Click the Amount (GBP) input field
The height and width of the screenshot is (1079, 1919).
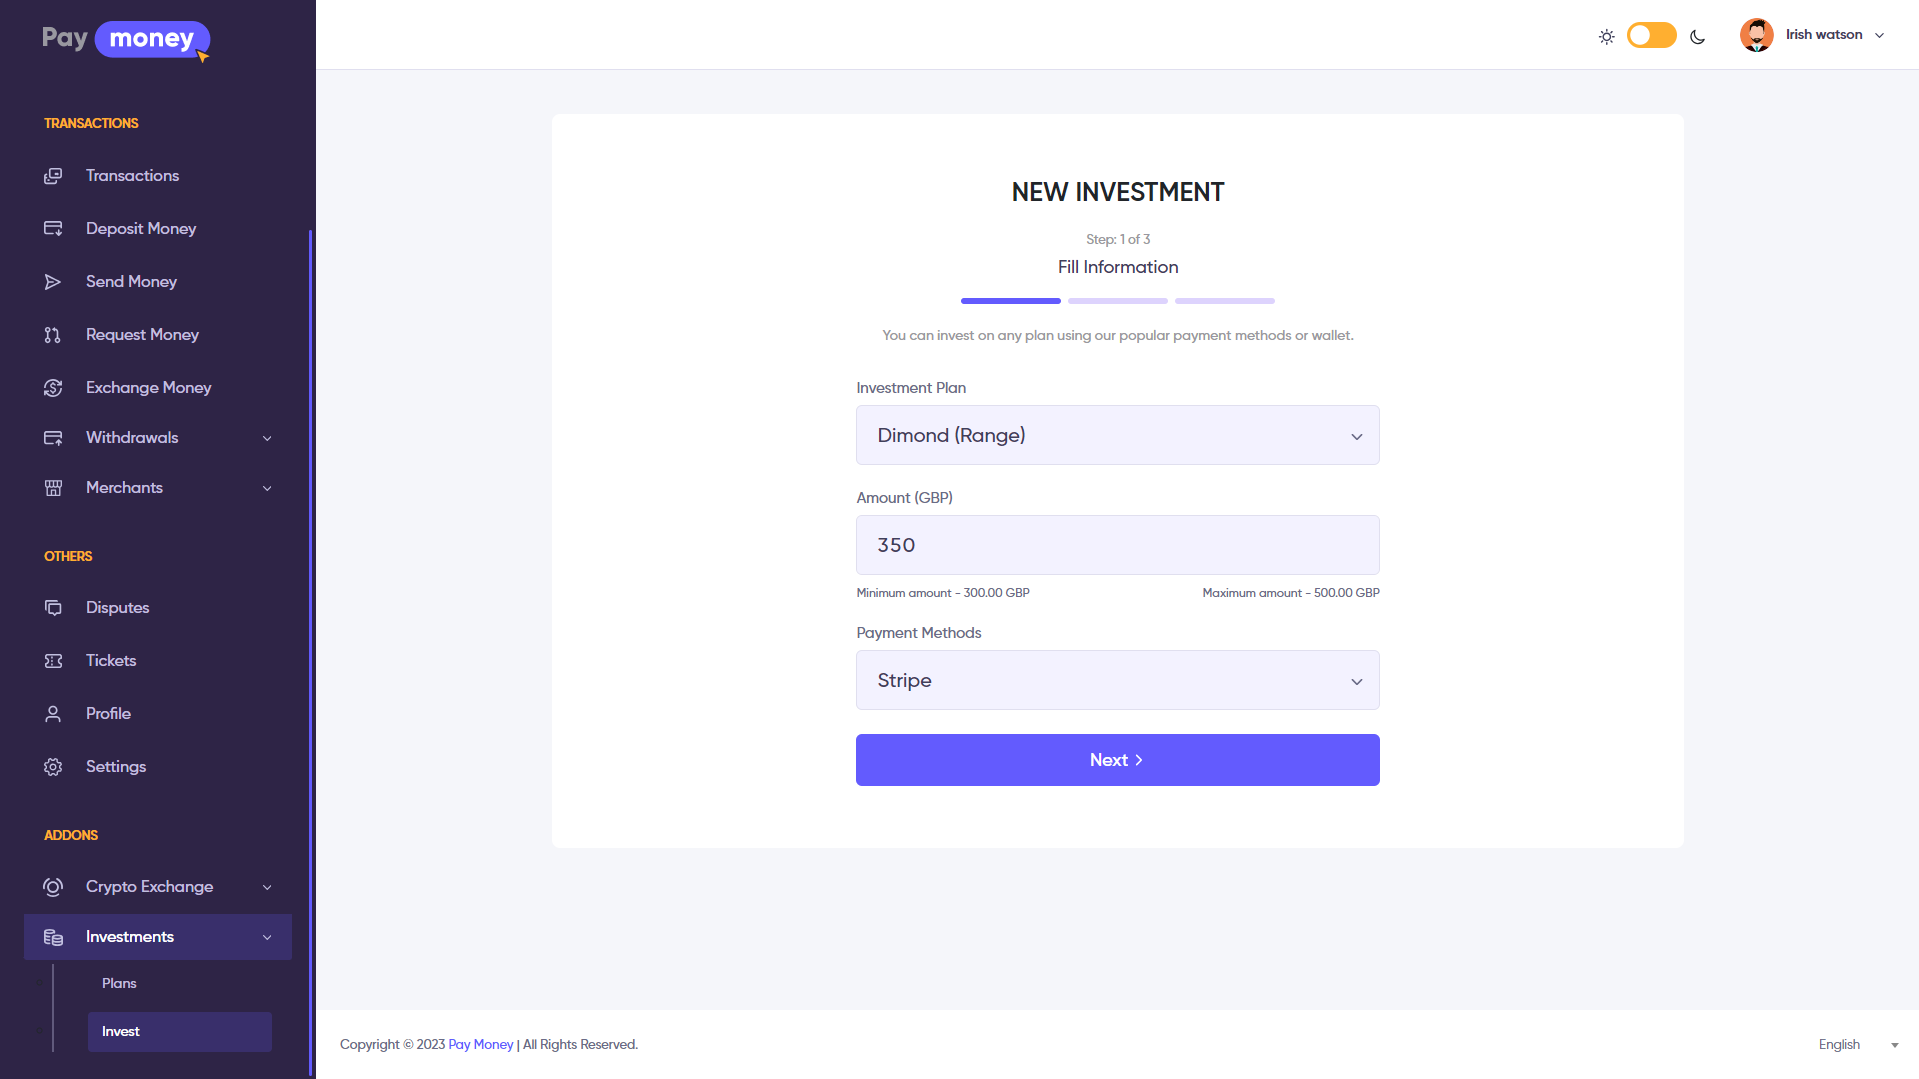point(1117,545)
